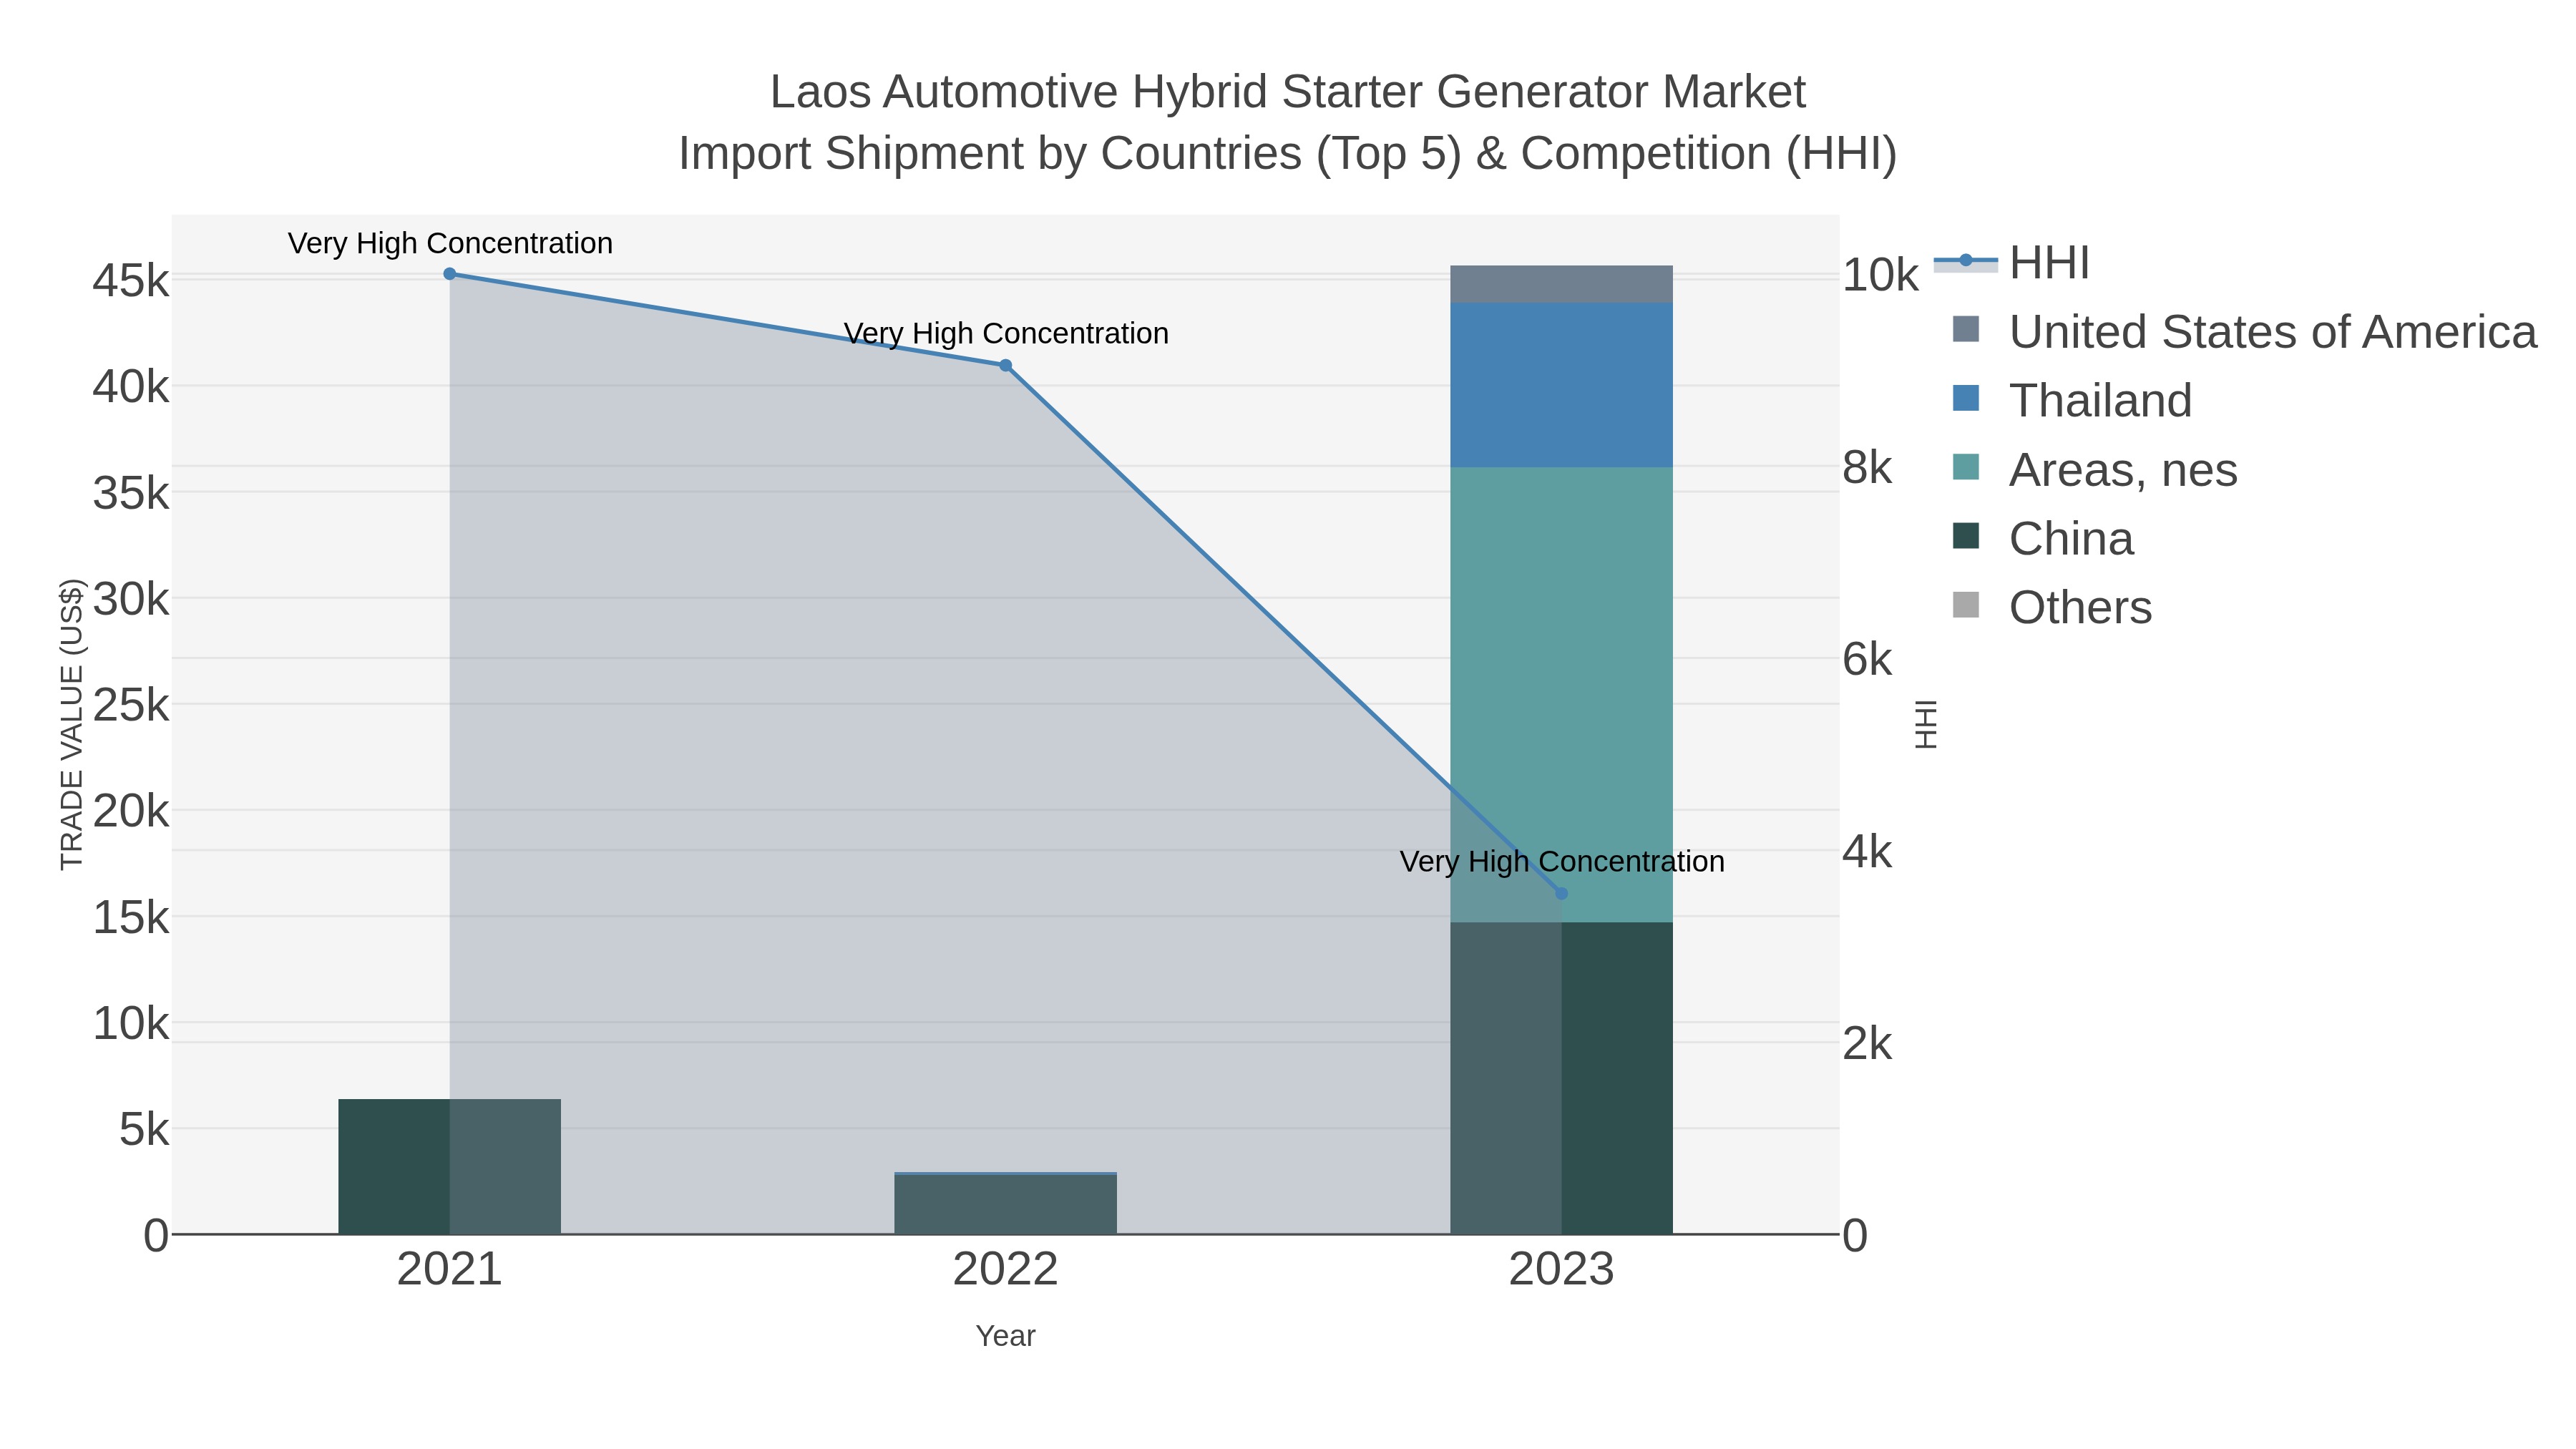This screenshot has width=2576, height=1449.
Task: Click the 2022 x-axis label
Action: 1006,1270
